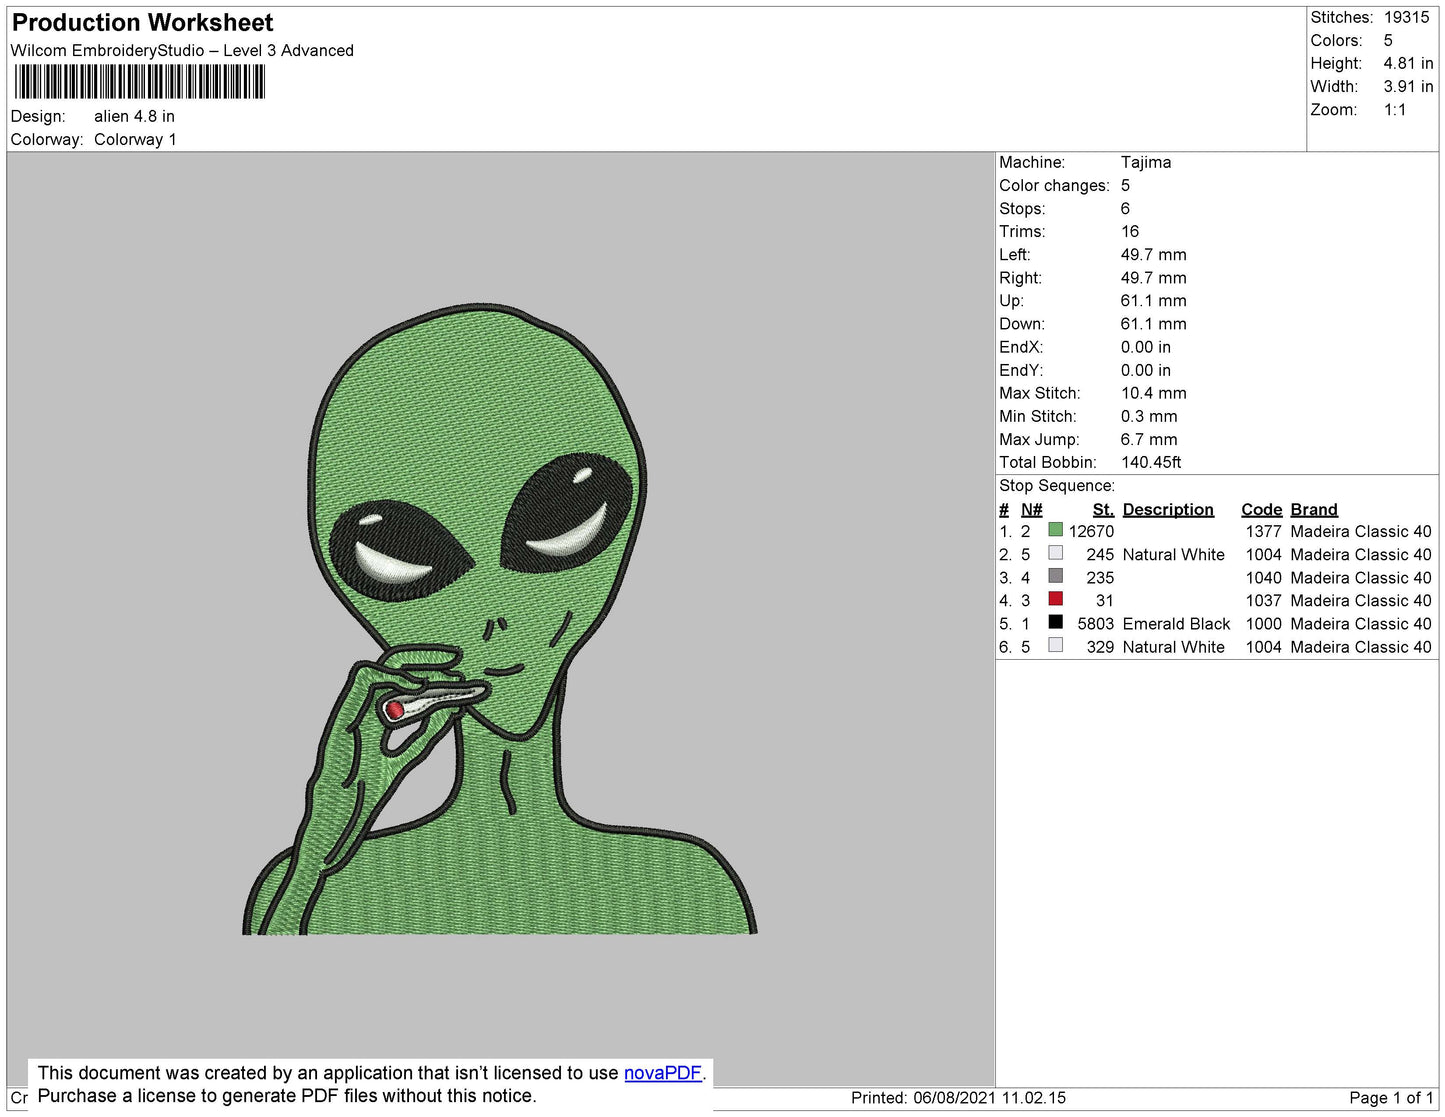Click the 'Description' column header
1445x1117 pixels.
click(1168, 510)
